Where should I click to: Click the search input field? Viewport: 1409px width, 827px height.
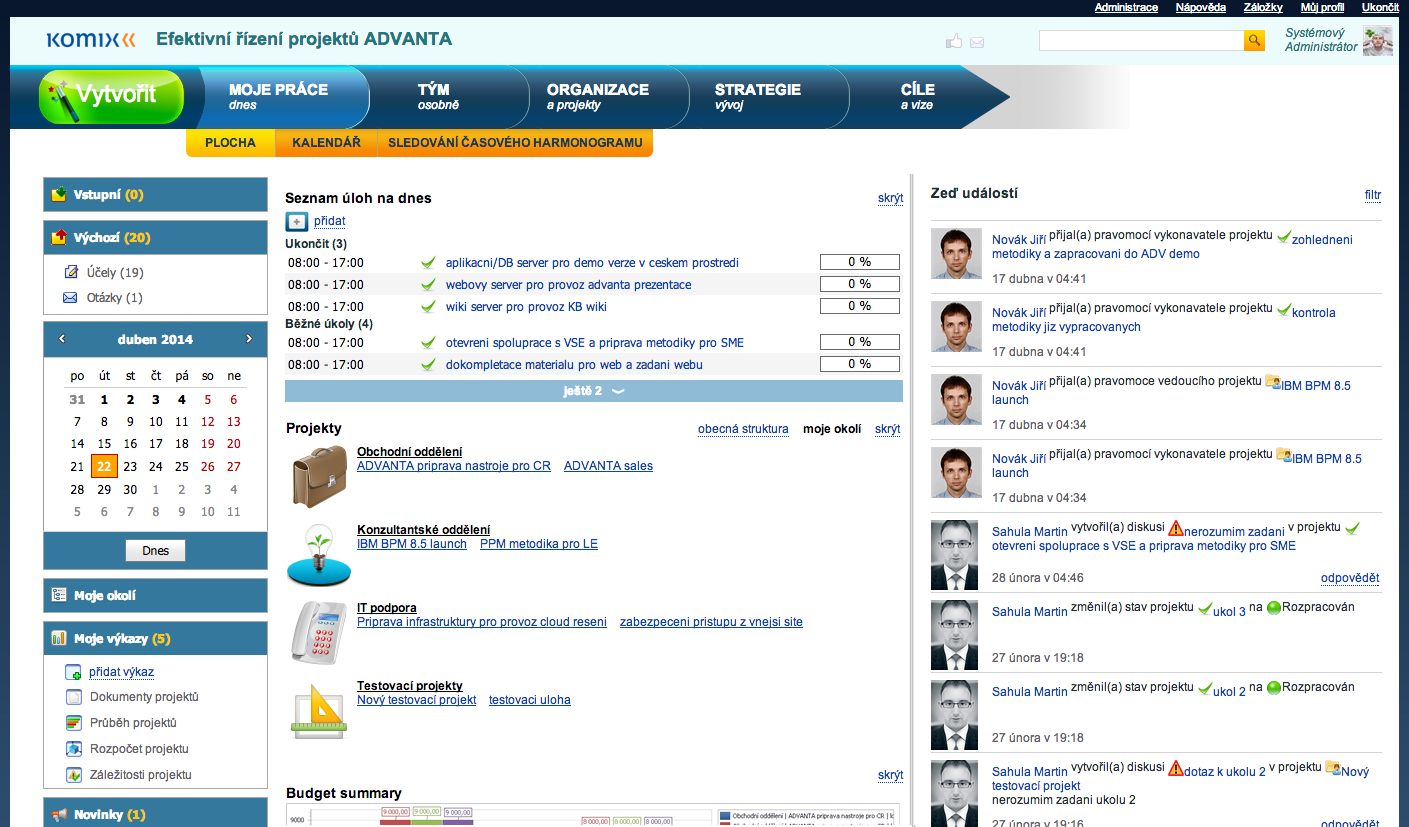[1141, 40]
